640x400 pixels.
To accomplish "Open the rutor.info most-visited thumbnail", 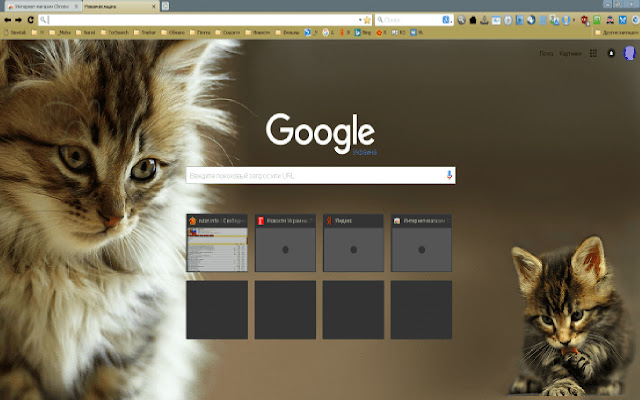I will tap(217, 243).
